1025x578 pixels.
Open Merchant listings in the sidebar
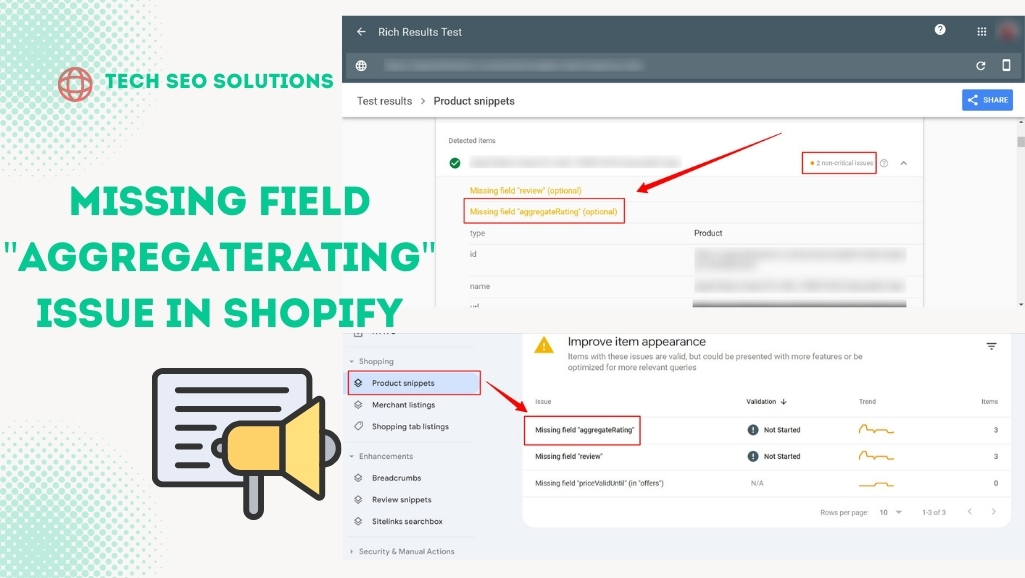[x=403, y=405]
